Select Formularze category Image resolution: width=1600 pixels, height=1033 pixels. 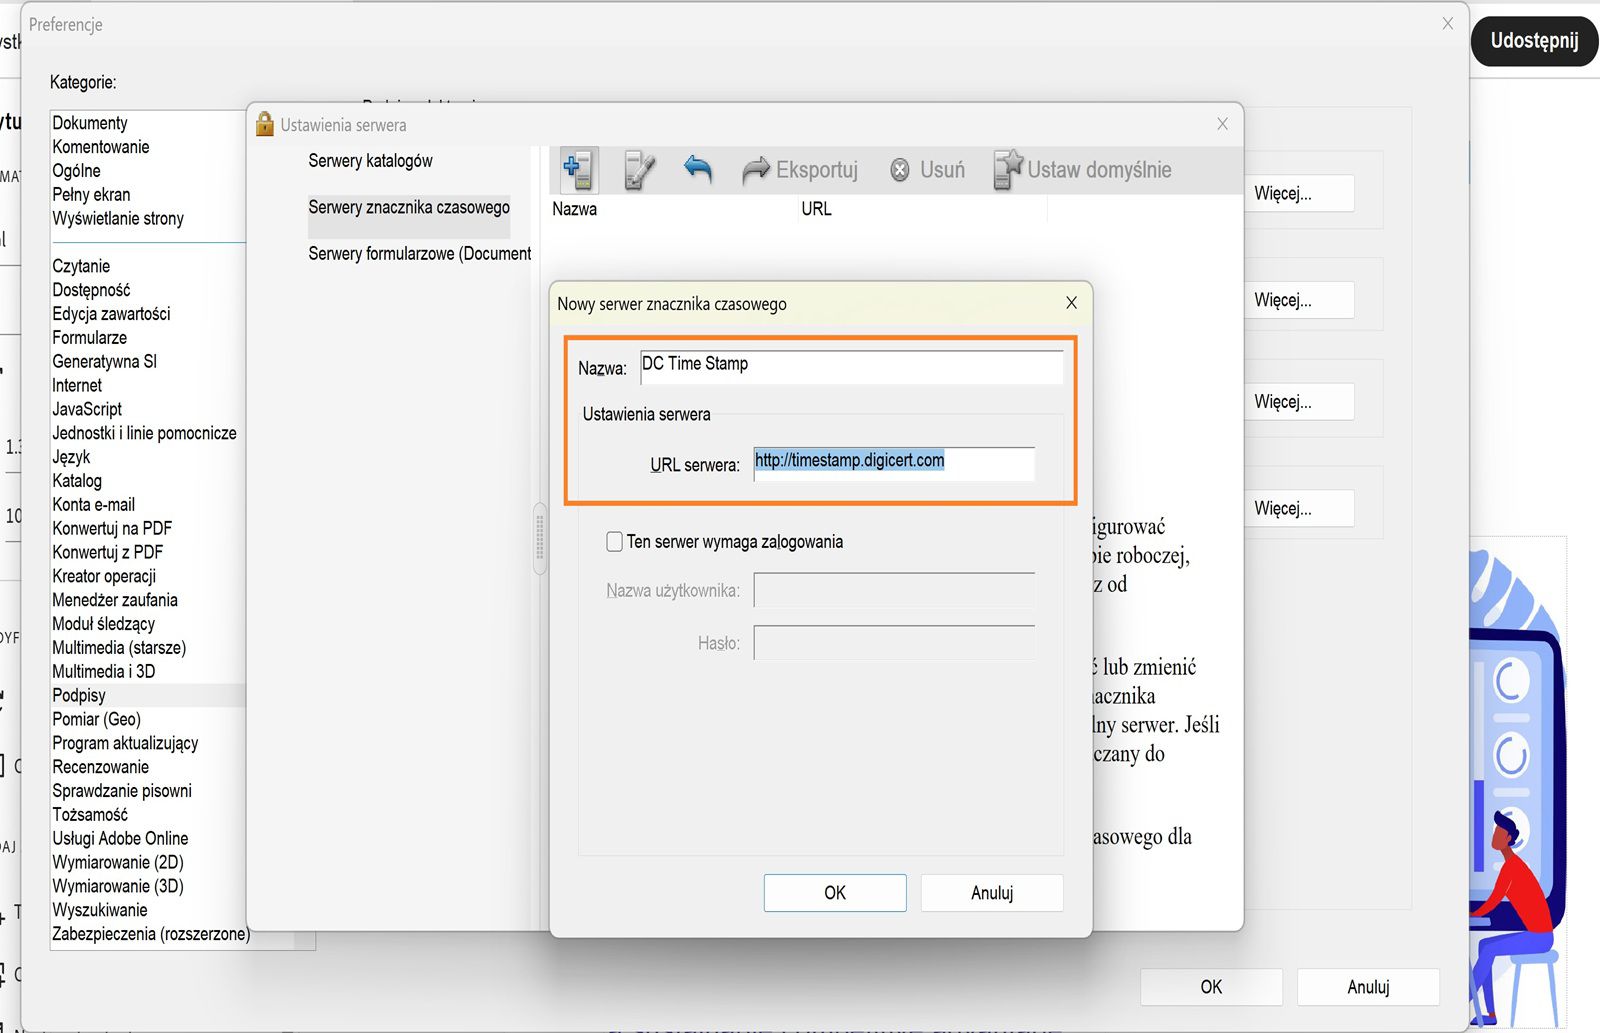tap(90, 338)
